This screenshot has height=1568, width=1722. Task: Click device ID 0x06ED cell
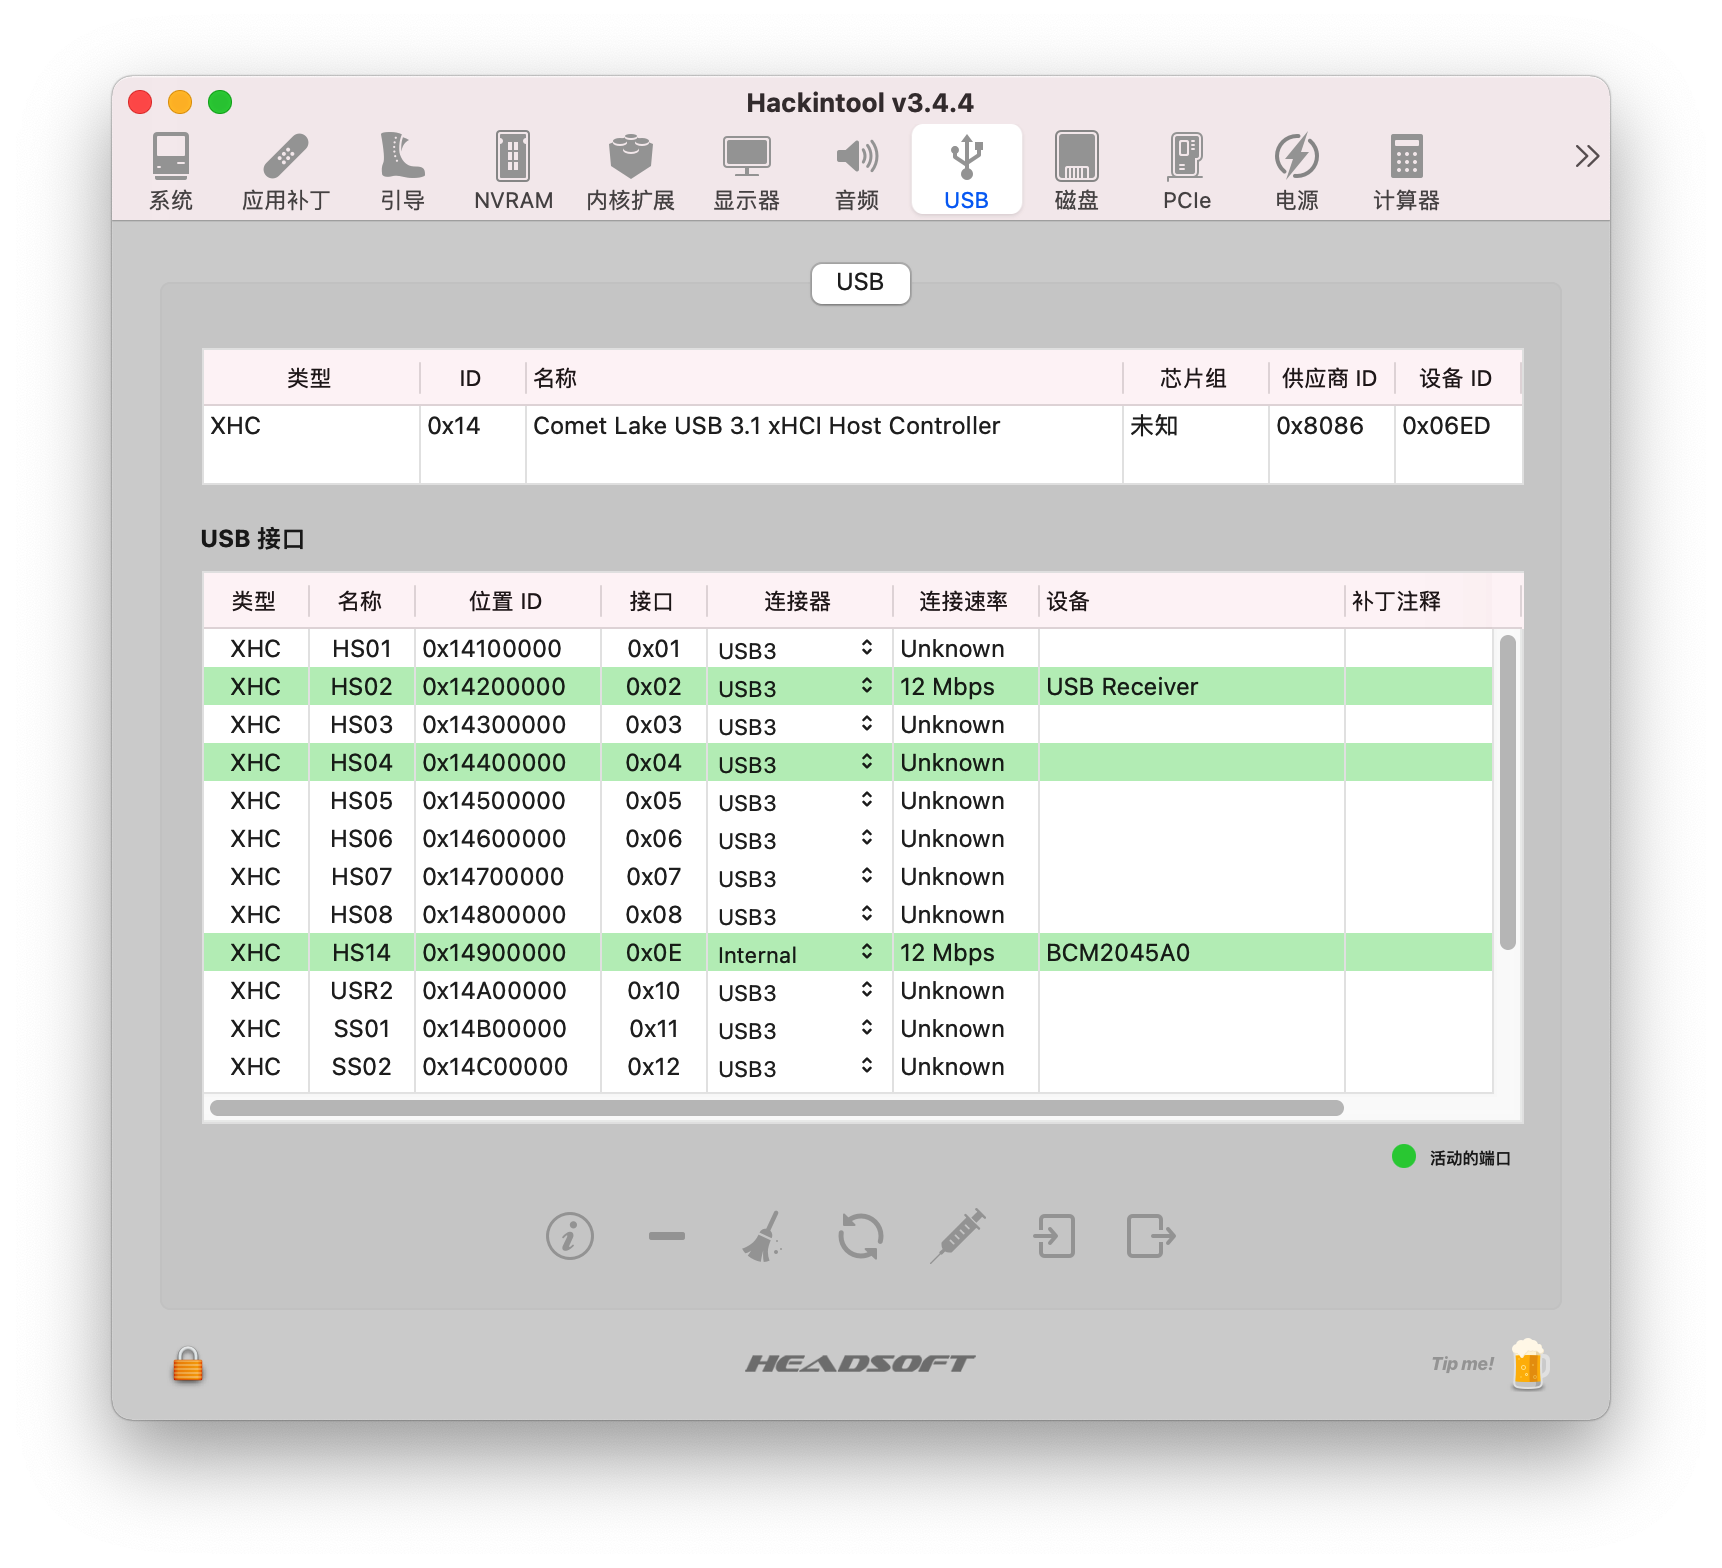pyautogui.click(x=1457, y=426)
